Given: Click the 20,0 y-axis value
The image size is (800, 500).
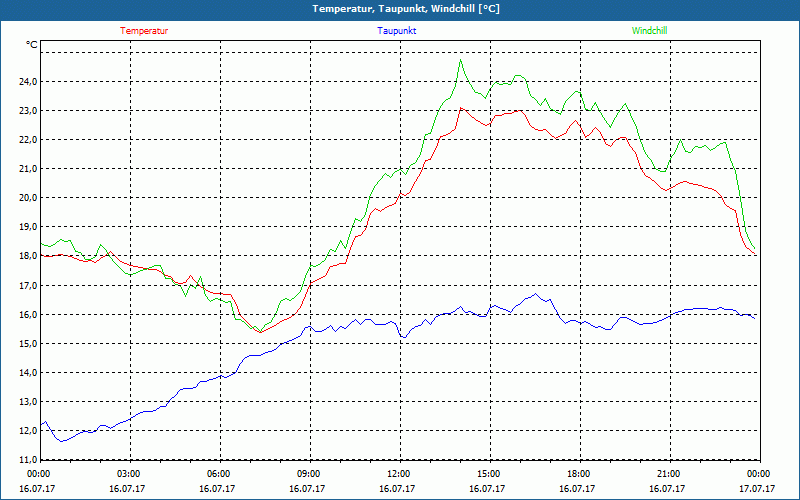Looking at the screenshot, I should click(x=28, y=198).
